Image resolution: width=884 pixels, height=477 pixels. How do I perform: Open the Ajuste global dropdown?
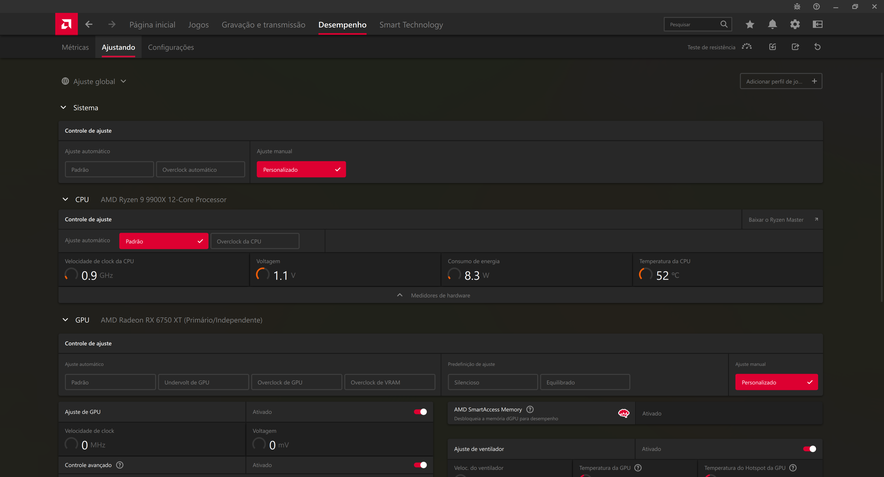click(x=94, y=81)
